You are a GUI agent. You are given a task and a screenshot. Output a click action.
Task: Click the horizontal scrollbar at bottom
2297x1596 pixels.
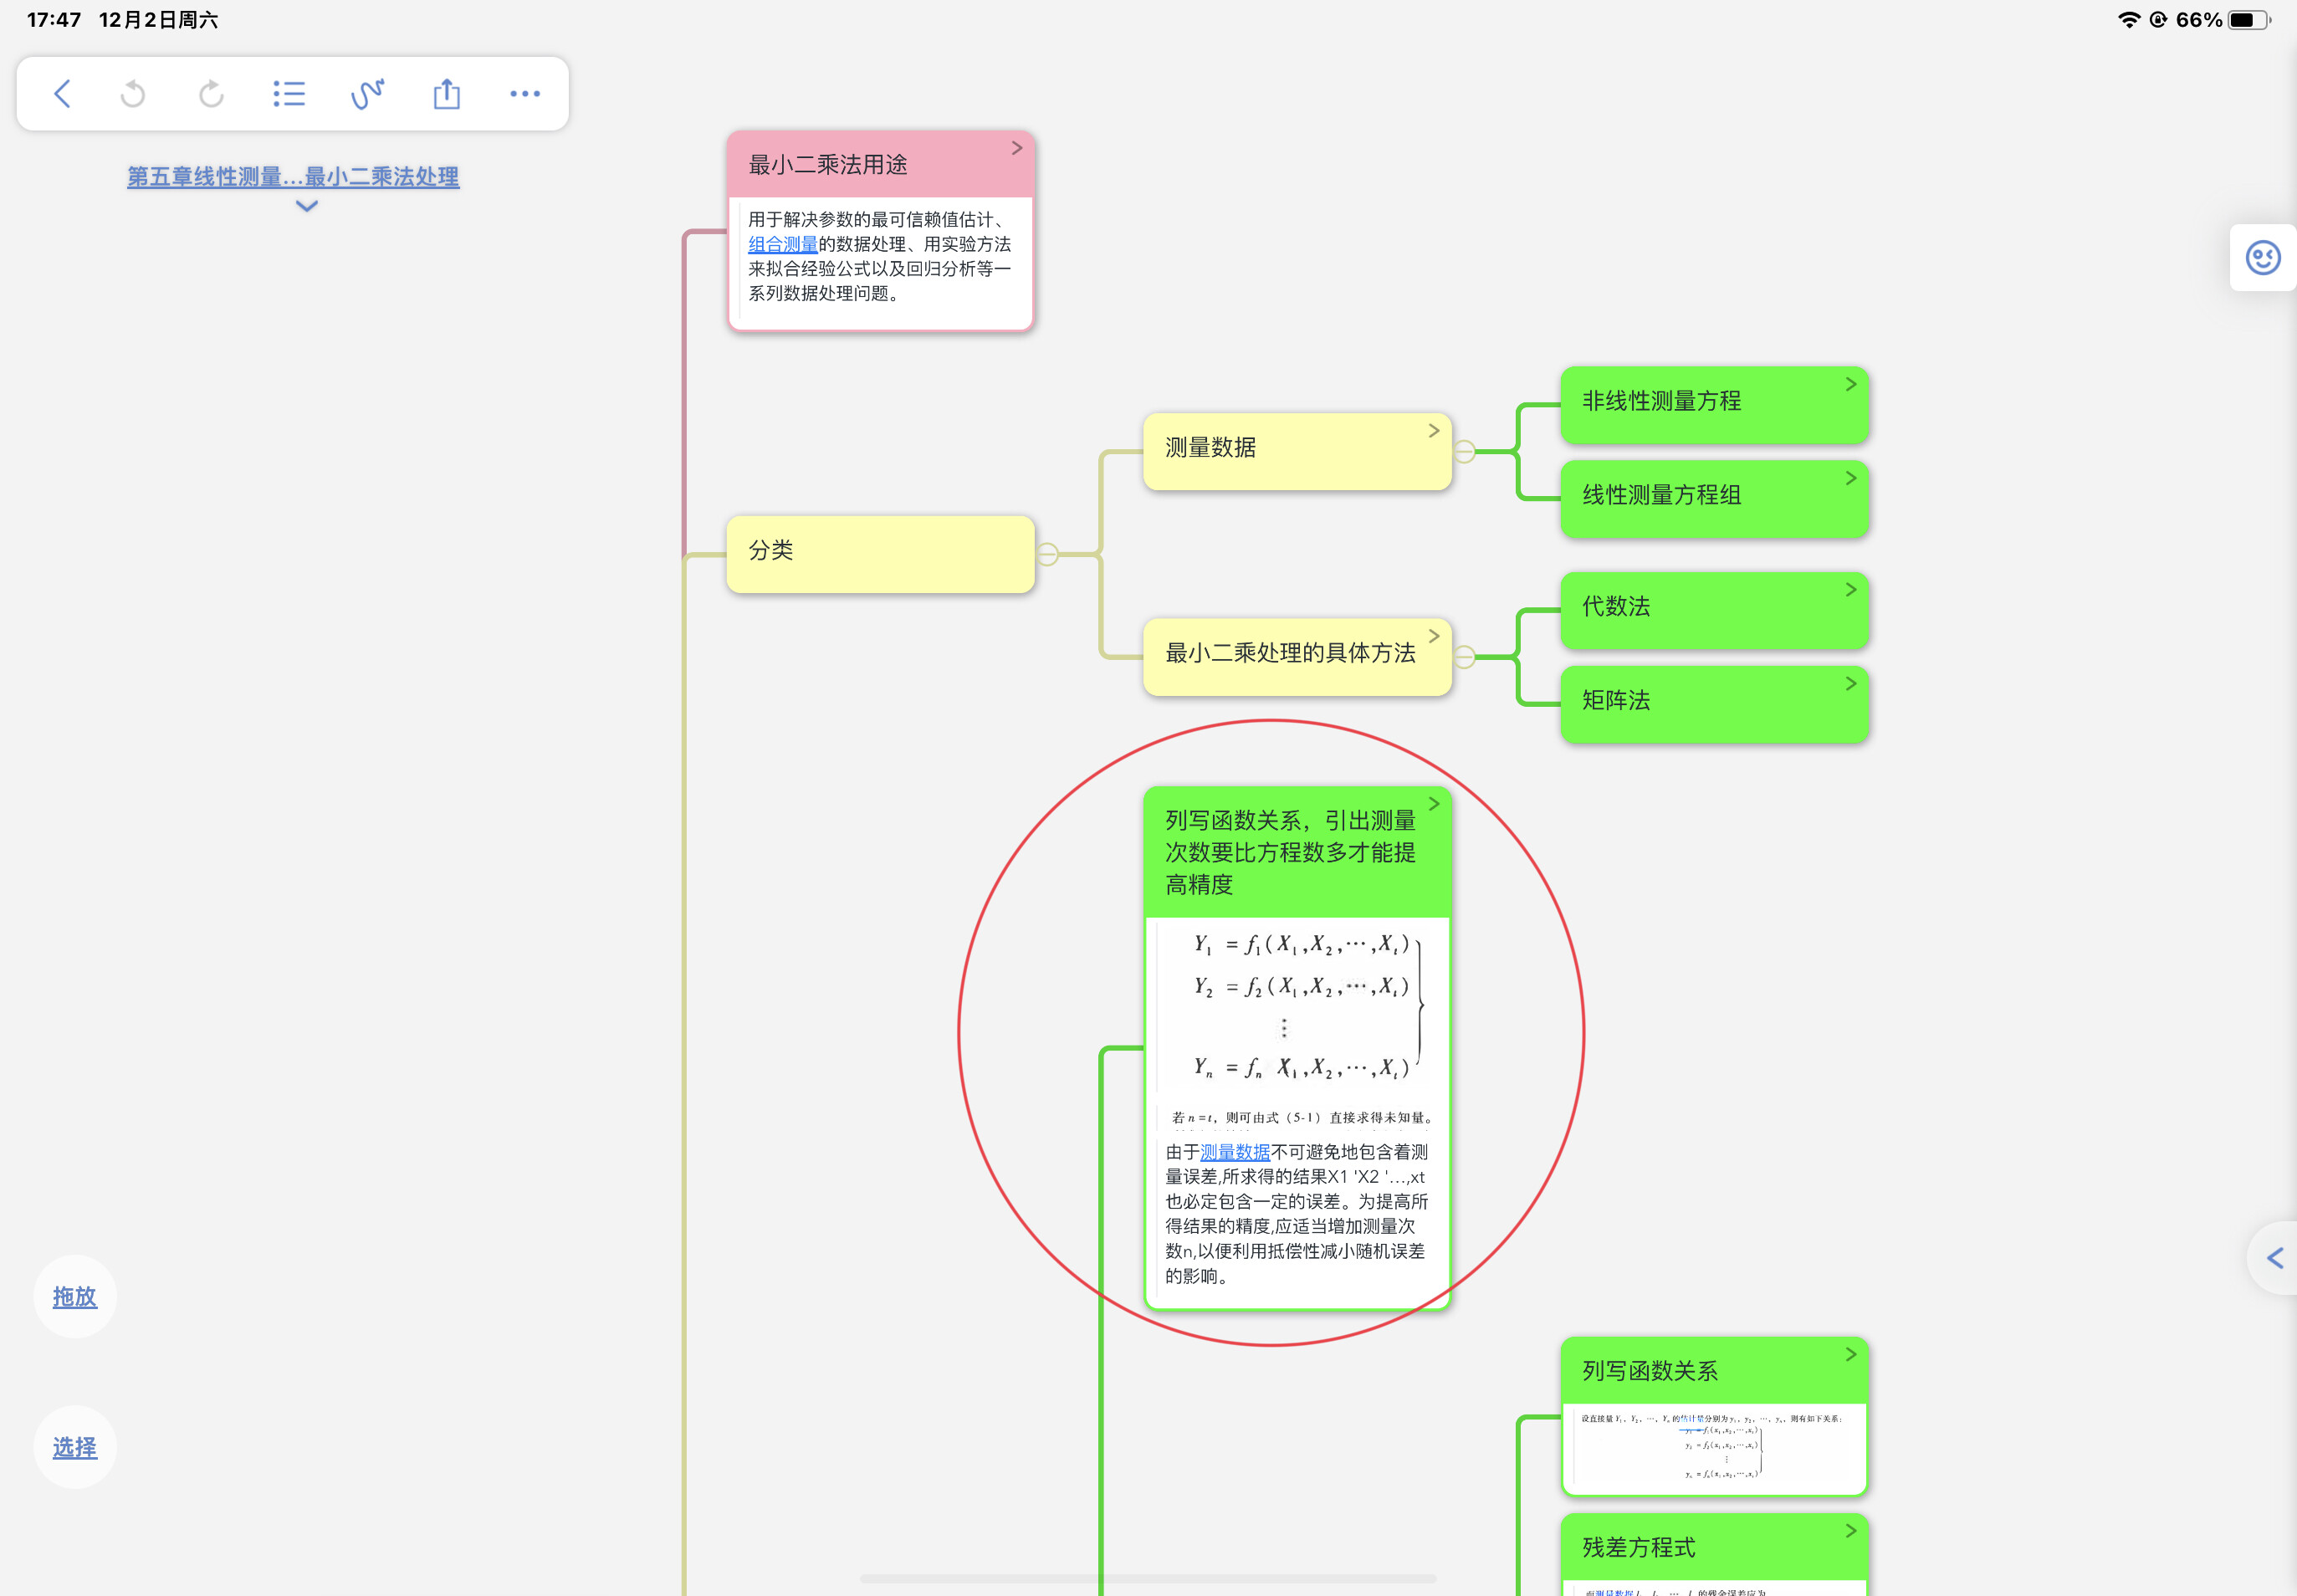pos(1148,1578)
